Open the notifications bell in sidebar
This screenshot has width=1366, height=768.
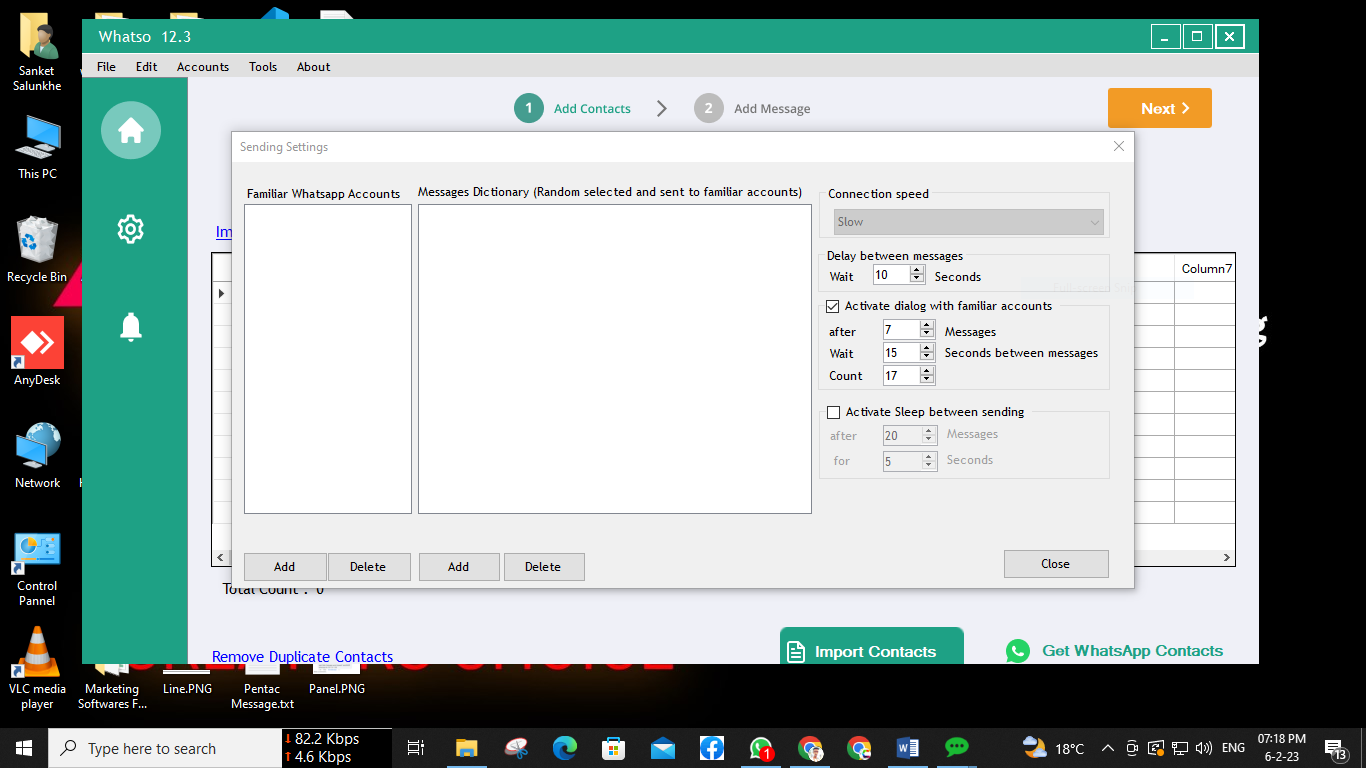coord(131,327)
